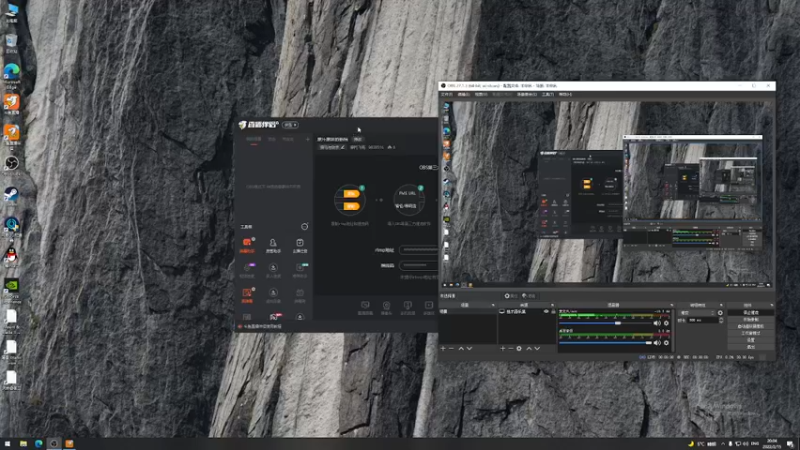Open desktop audio gear settings in OBS mixer

click(x=666, y=342)
